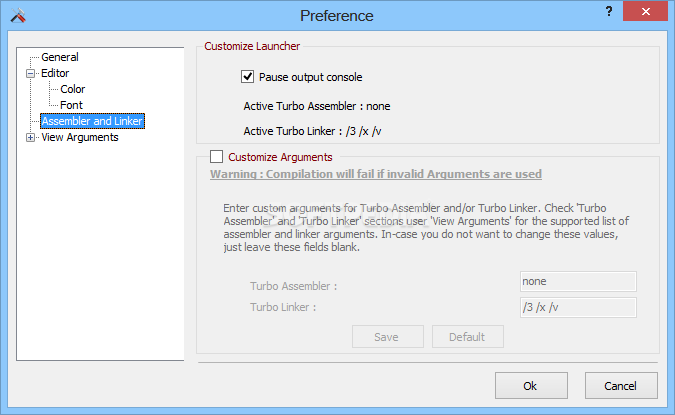Select View Arguments tree item

(x=80, y=137)
